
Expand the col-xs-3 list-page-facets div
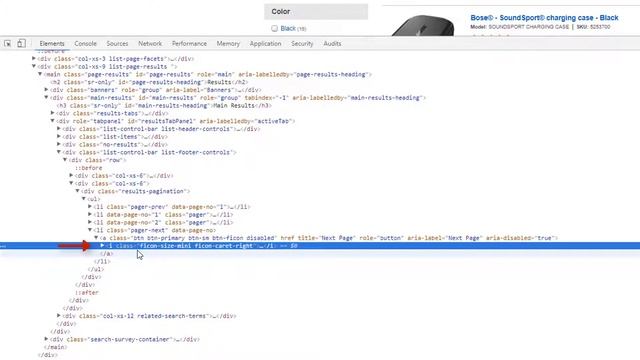point(34,58)
